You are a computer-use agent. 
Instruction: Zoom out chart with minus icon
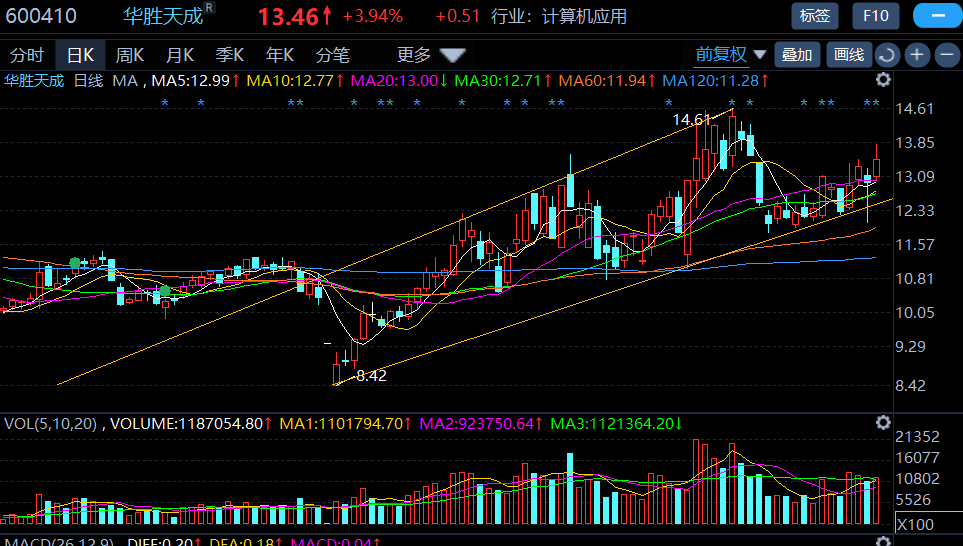pos(947,55)
